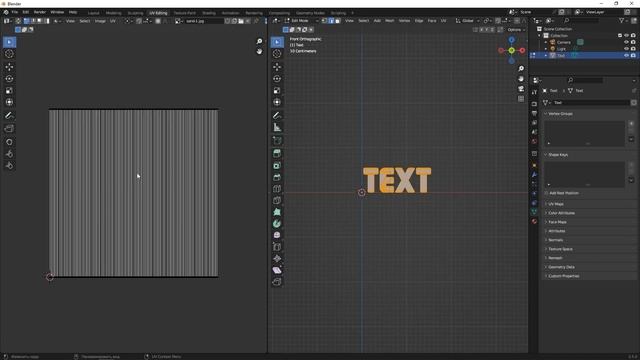The width and height of the screenshot is (640, 360).
Task: Select the UV editor Cursor tool
Action: coord(9,53)
